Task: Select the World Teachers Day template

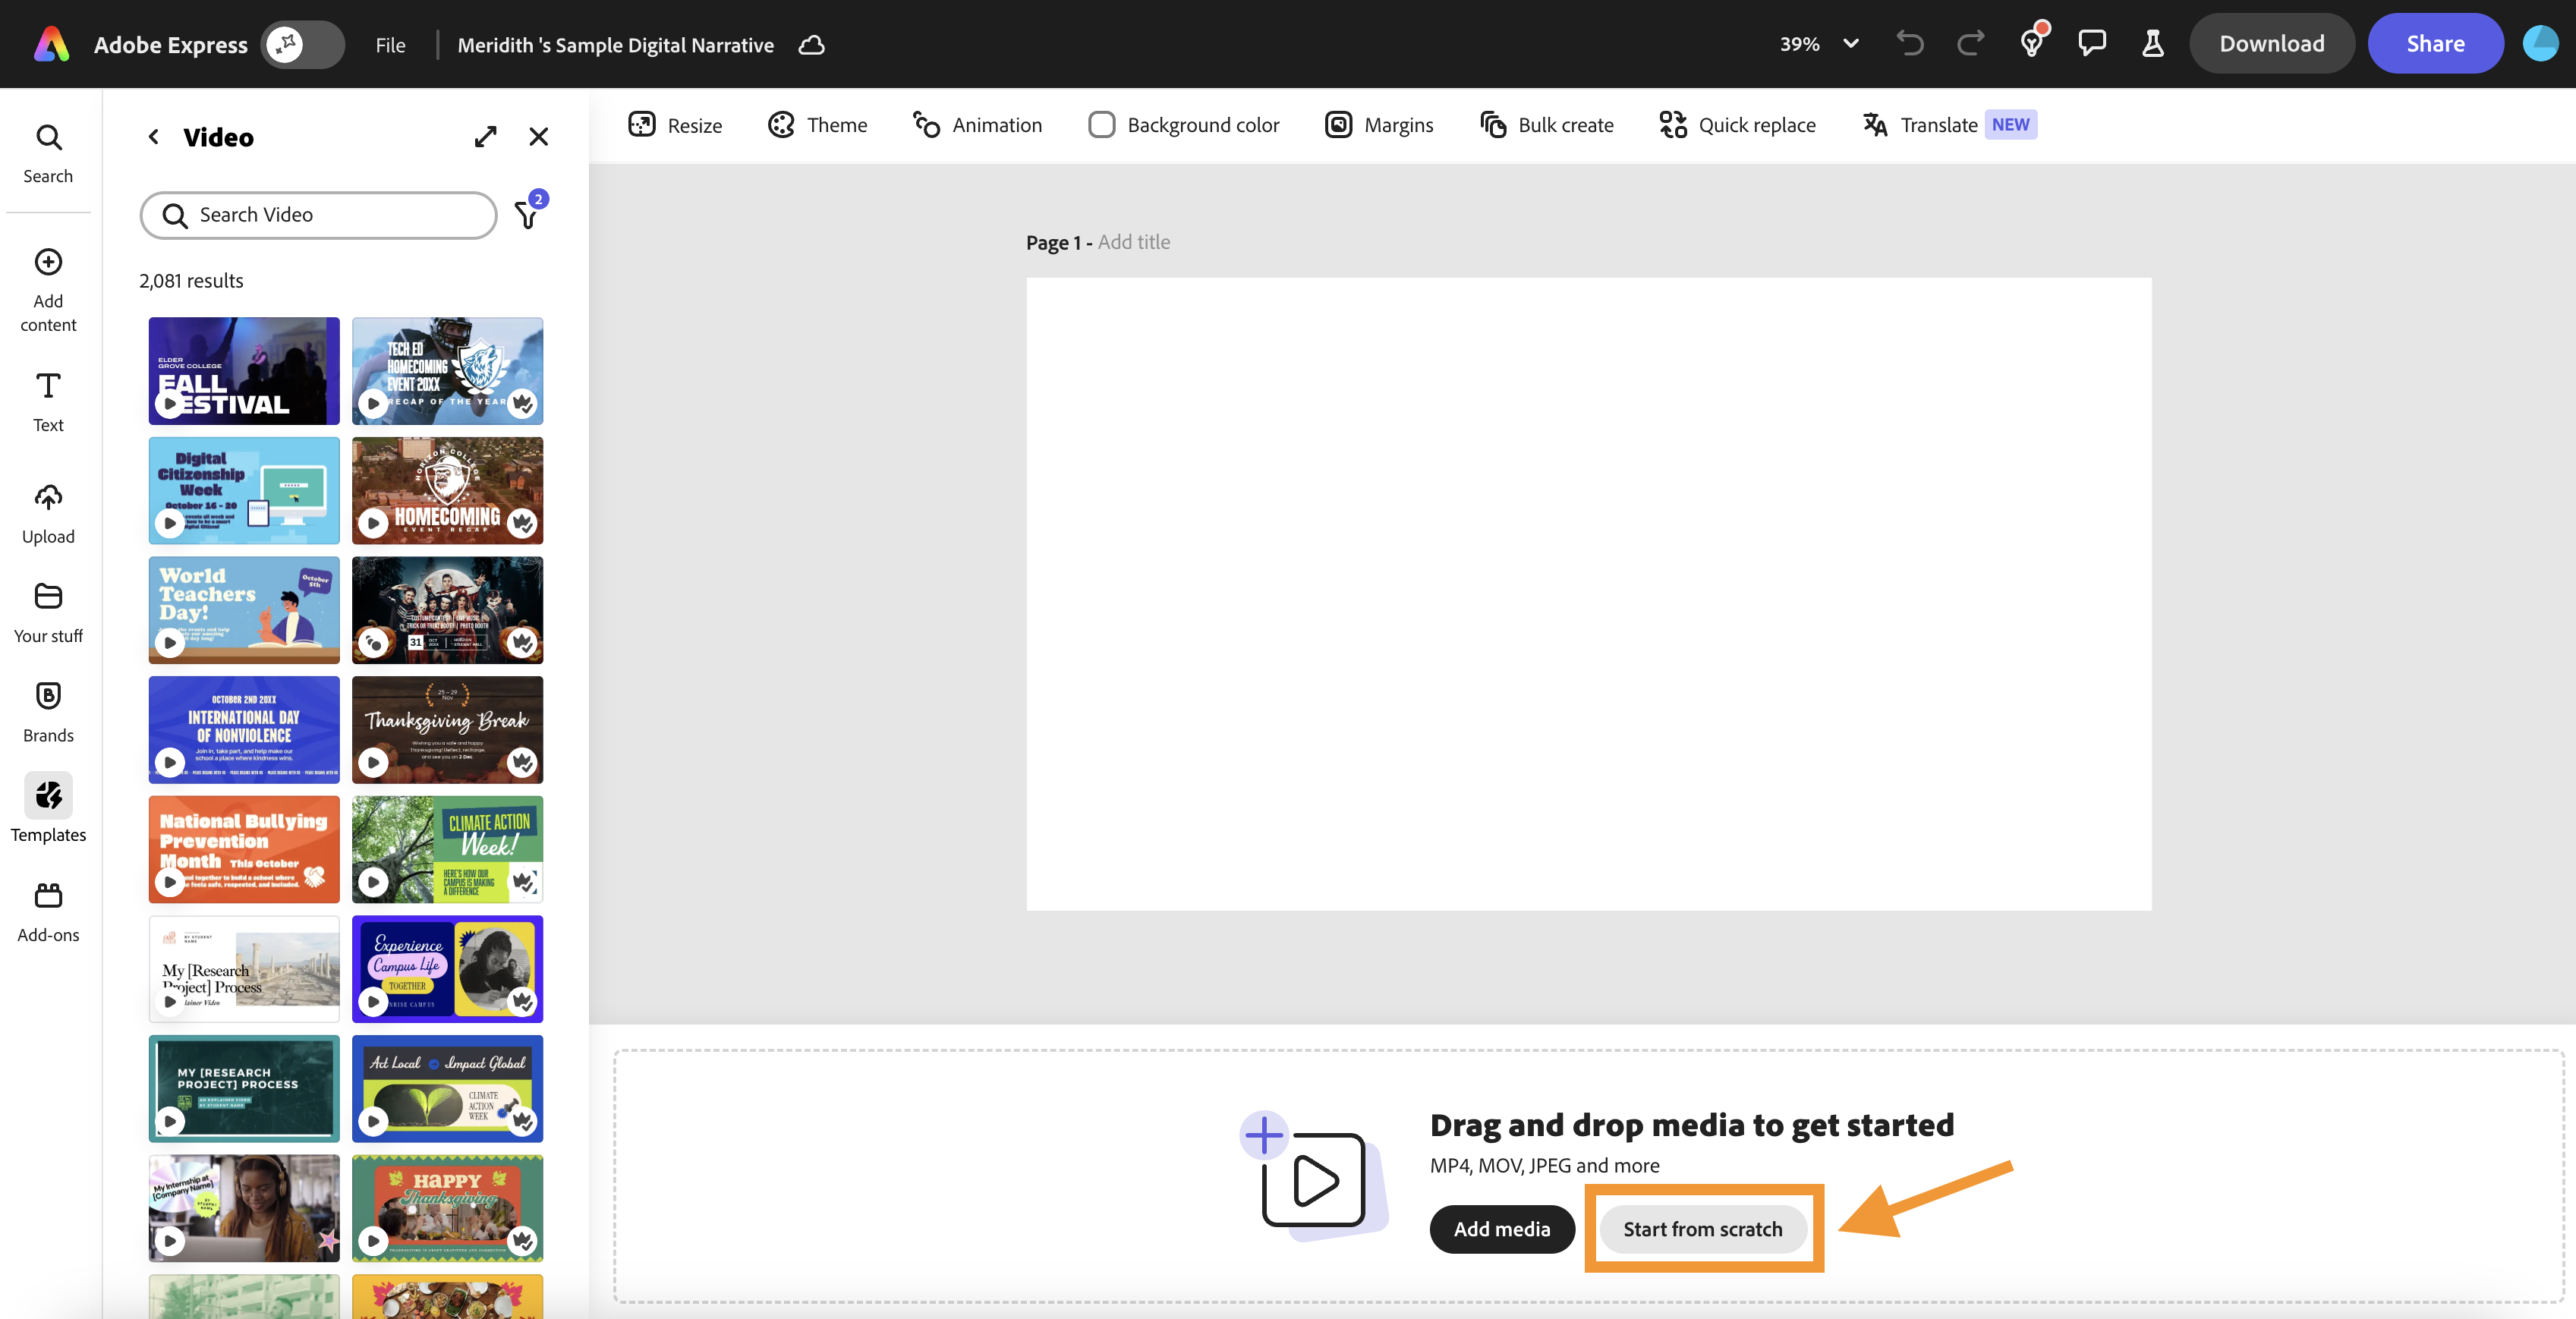Action: [x=244, y=610]
